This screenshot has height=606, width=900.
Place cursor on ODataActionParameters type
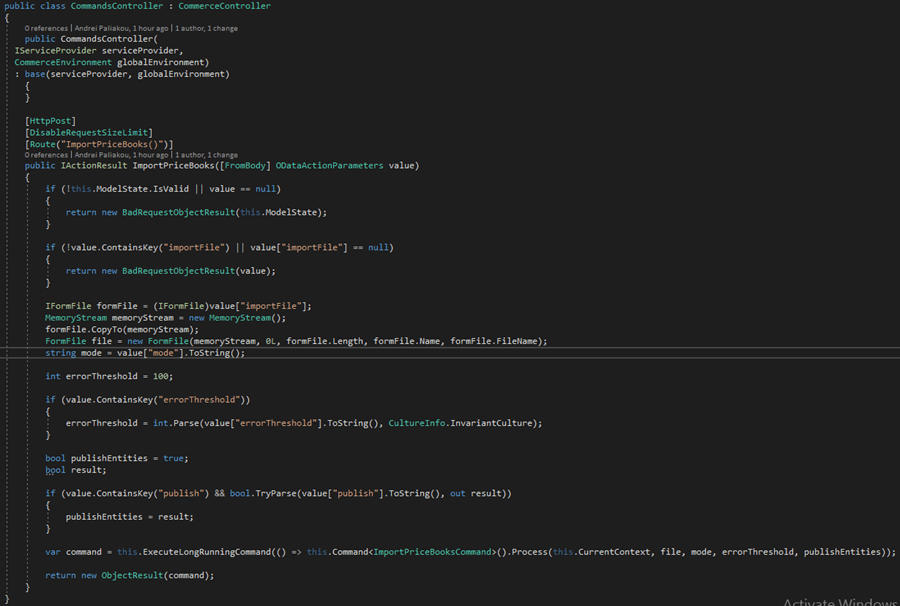(x=329, y=166)
